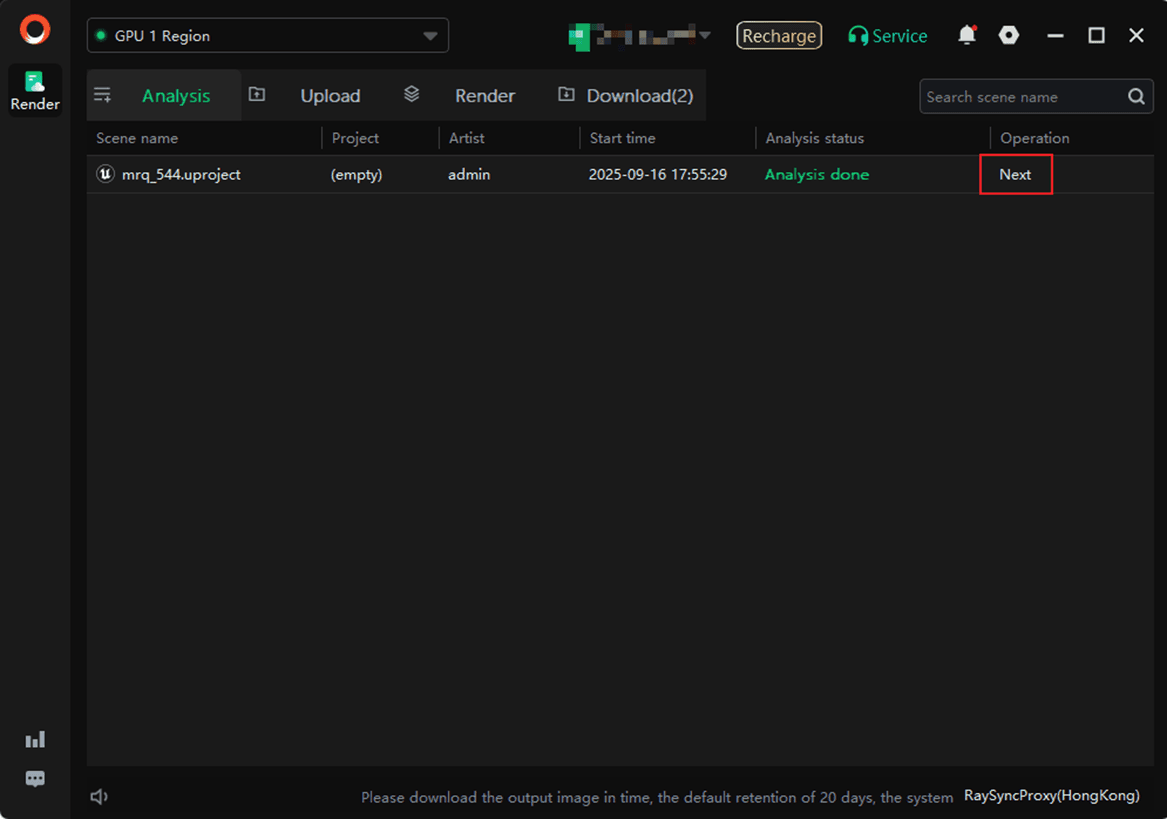The height and width of the screenshot is (819, 1167).
Task: Open the statistics bar chart icon
Action: (35, 740)
